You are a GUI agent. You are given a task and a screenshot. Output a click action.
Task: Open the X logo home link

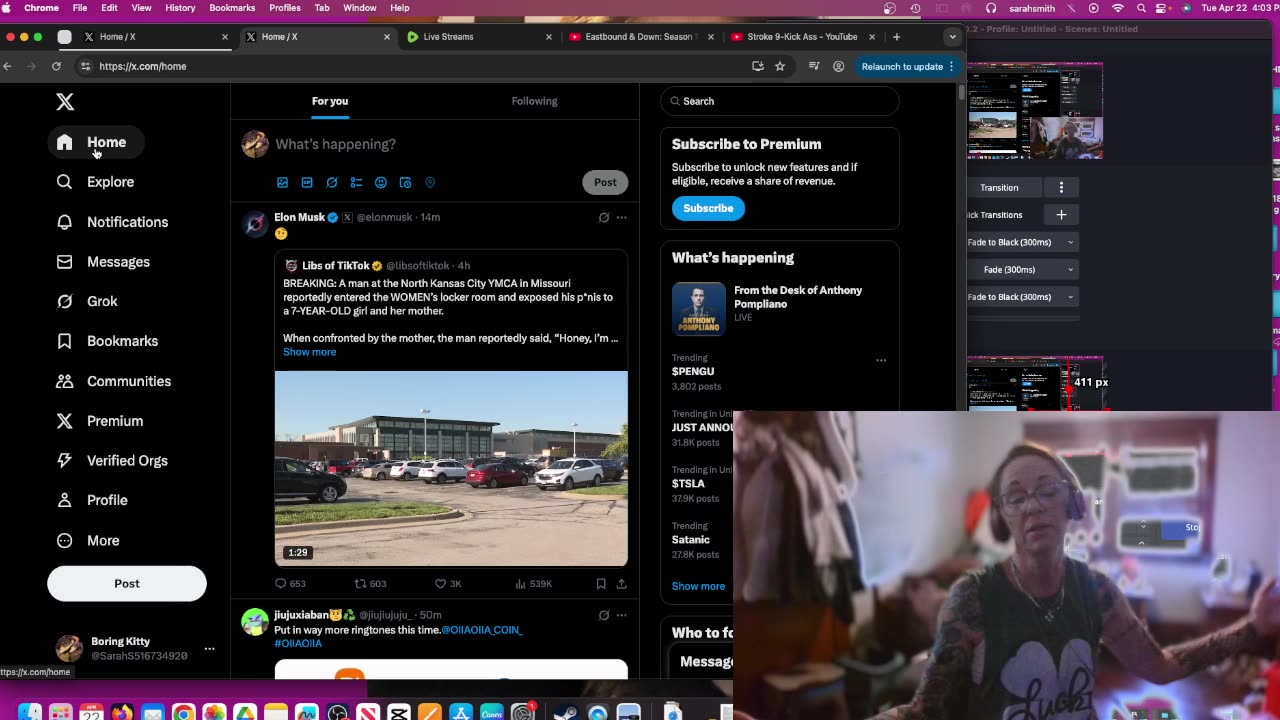(65, 102)
